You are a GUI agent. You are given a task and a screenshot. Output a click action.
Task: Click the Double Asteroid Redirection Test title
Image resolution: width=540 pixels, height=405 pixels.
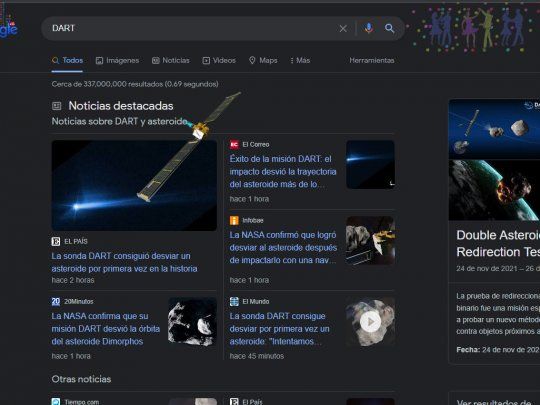[x=498, y=243]
